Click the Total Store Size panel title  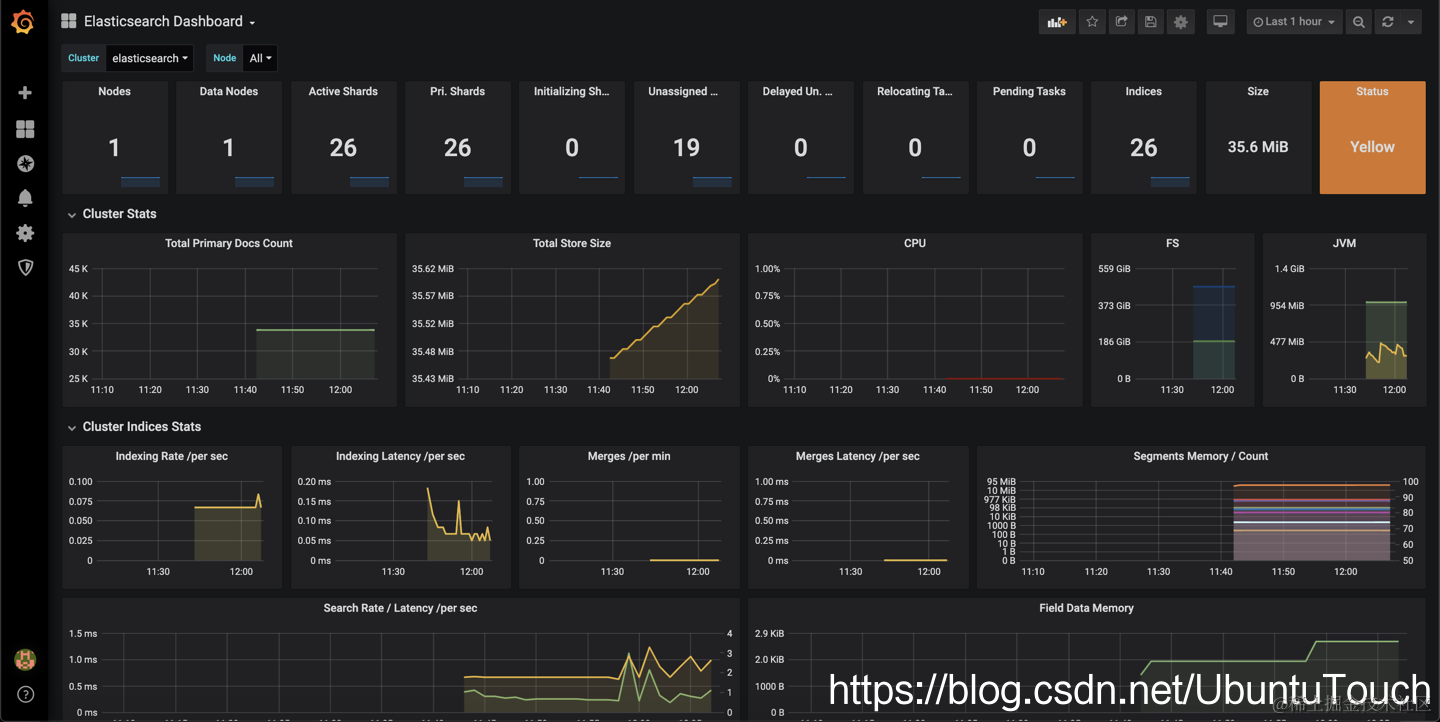point(572,243)
